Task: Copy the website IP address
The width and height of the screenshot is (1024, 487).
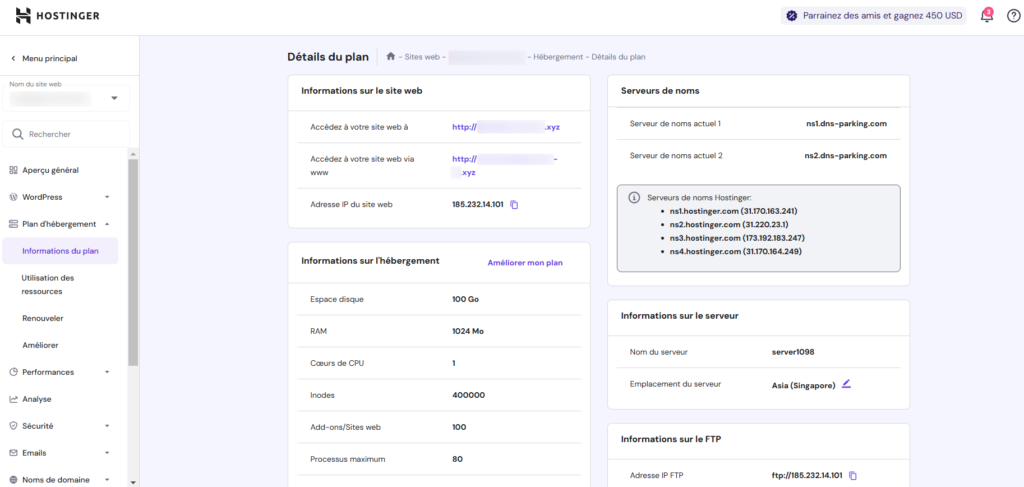Action: pyautogui.click(x=515, y=205)
